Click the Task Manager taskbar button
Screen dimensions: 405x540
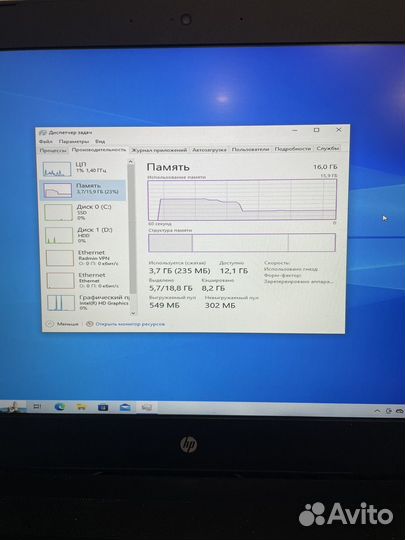click(x=147, y=408)
